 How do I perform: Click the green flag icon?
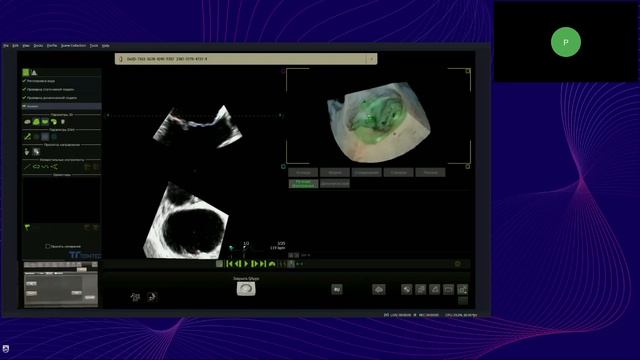27,227
